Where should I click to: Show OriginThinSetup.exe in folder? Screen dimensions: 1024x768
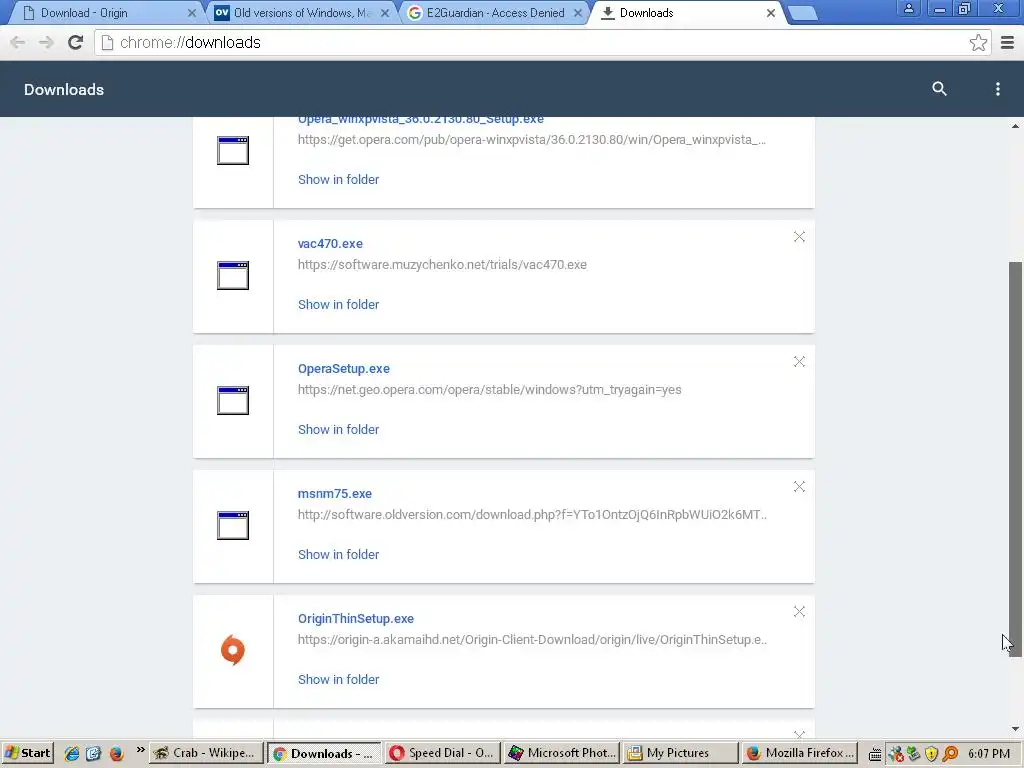point(338,679)
